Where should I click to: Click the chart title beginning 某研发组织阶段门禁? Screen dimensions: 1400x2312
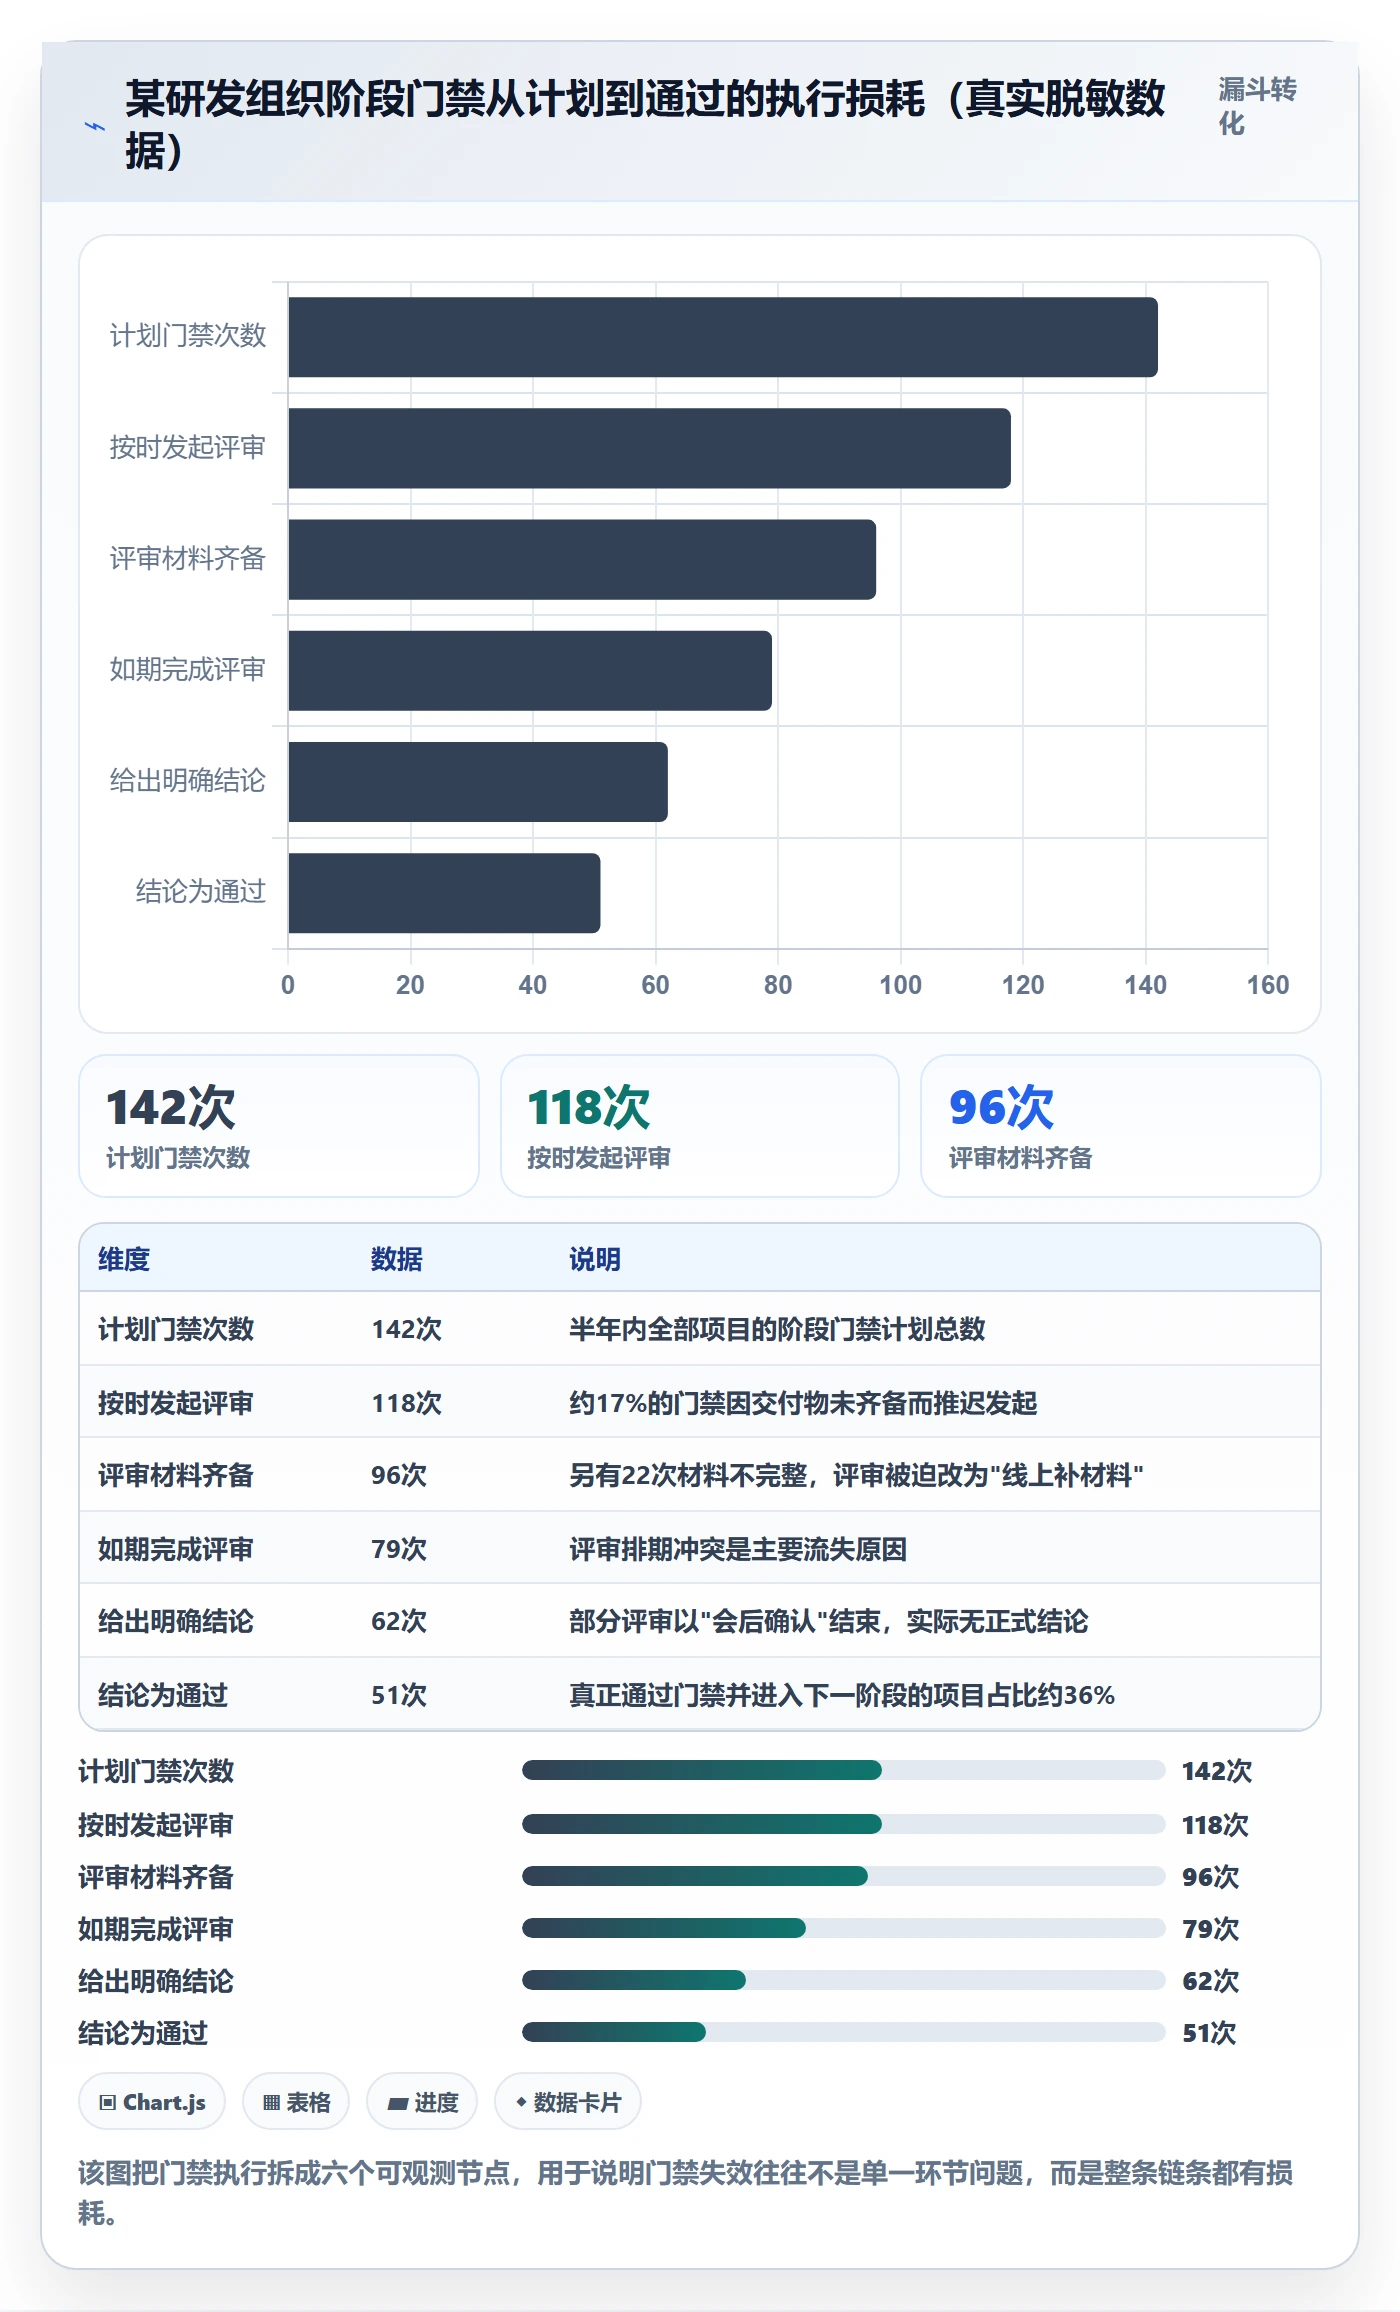(x=645, y=125)
